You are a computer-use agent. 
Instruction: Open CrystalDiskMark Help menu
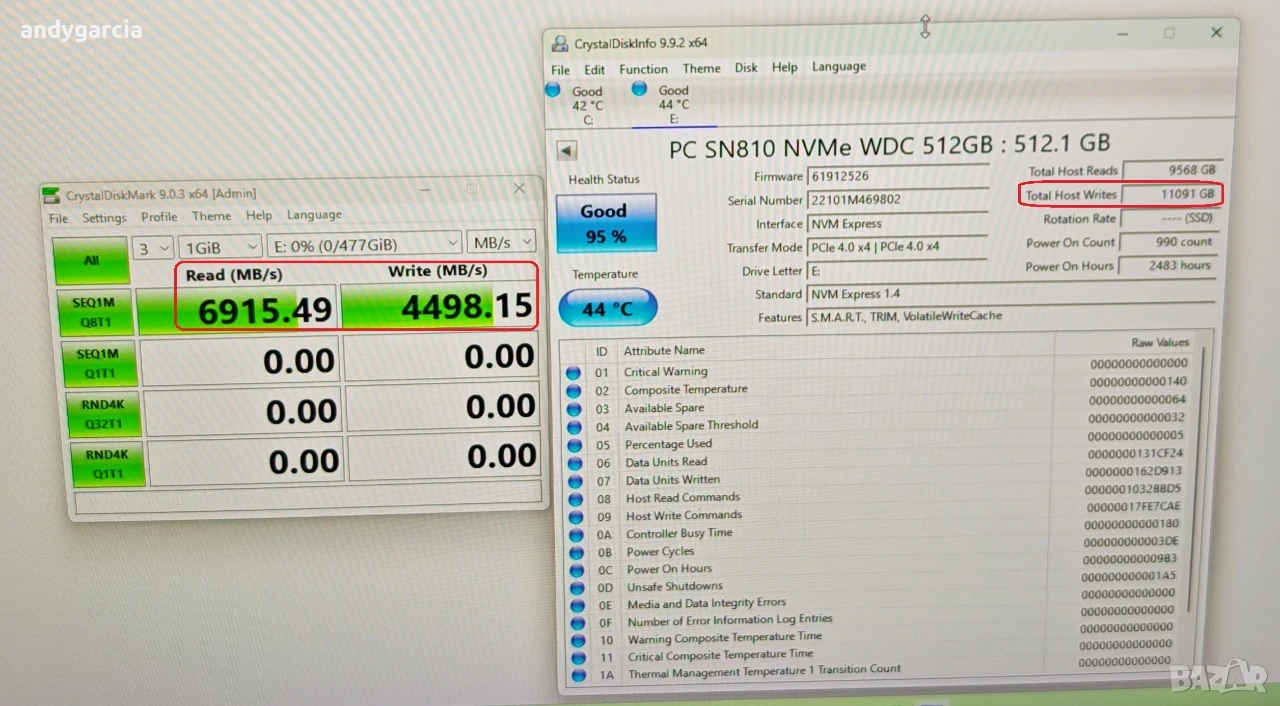coord(259,216)
